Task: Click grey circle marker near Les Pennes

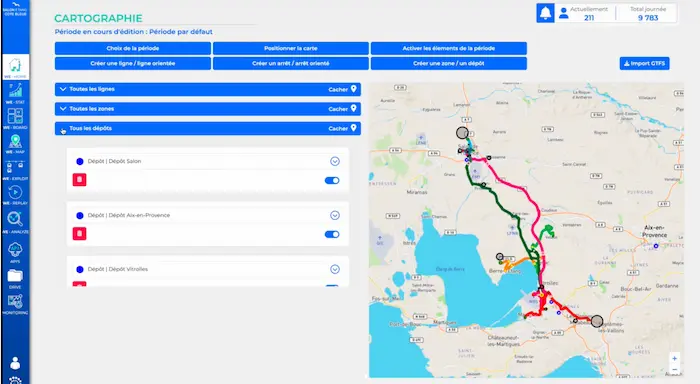Action: (x=597, y=321)
